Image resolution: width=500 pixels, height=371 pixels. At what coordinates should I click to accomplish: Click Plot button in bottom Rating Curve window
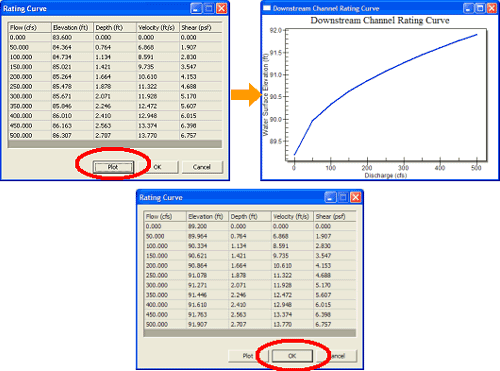248,356
